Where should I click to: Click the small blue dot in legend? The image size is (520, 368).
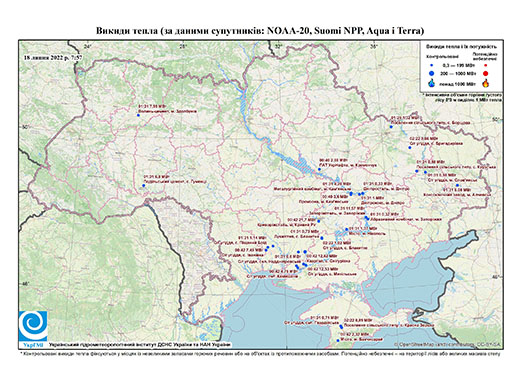pyautogui.click(x=432, y=65)
